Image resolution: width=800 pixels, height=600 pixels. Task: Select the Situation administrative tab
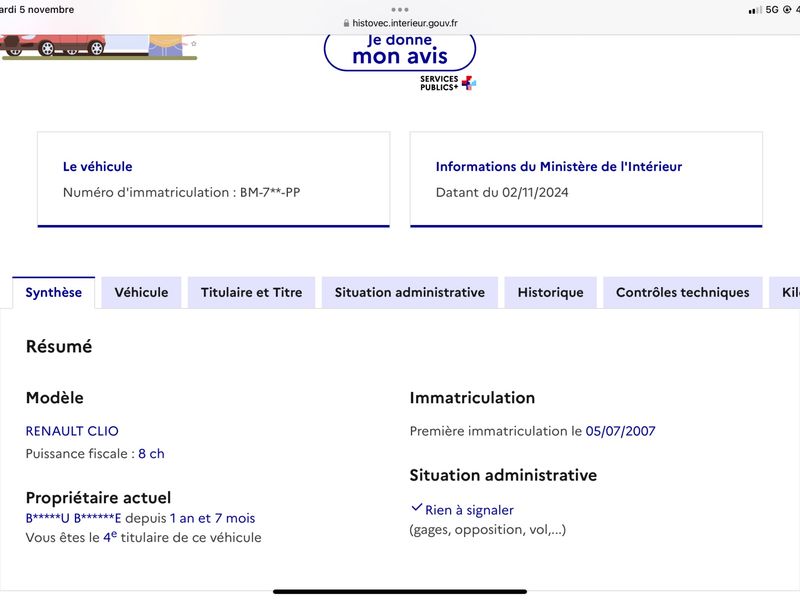(x=410, y=292)
